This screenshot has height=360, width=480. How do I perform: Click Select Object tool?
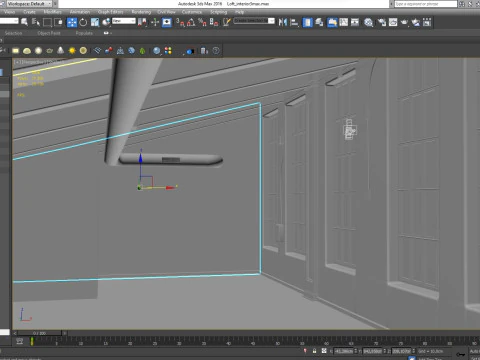click(24, 22)
